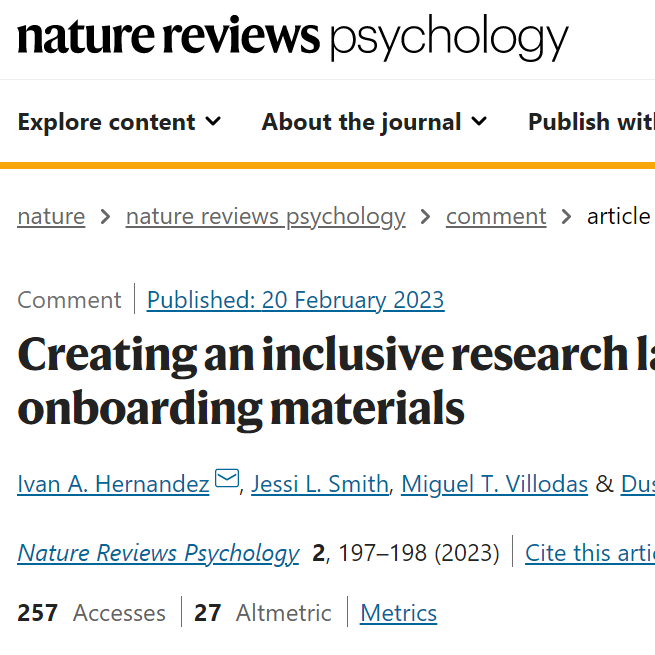Click the Nature Reviews Psychology logo
Viewport: 655px width, 655px height.
pyautogui.click(x=293, y=38)
